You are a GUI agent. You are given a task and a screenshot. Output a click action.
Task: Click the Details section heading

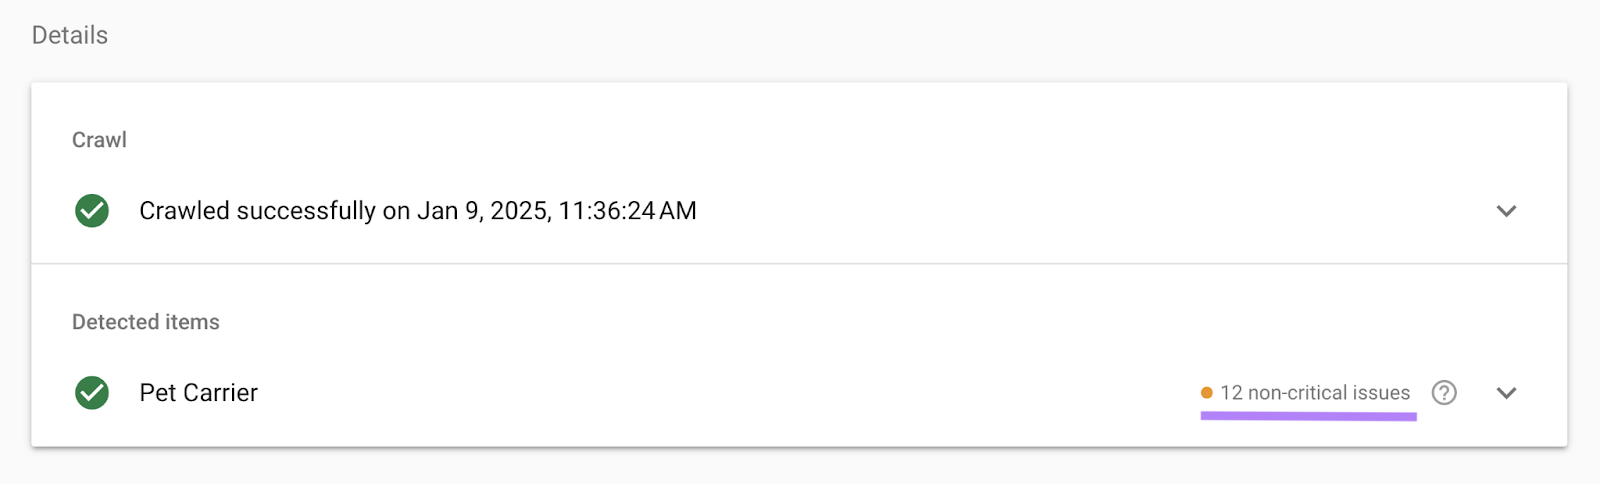70,35
